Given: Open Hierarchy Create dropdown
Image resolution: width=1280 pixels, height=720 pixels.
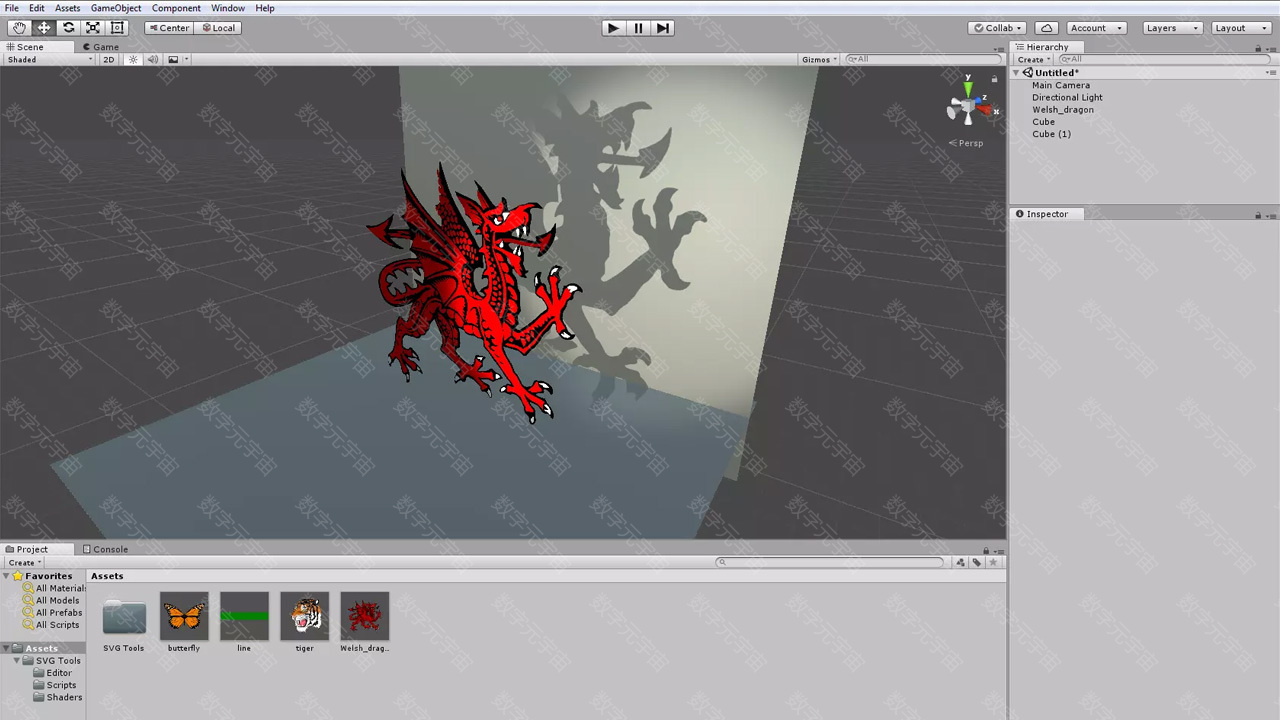Looking at the screenshot, I should 1034,60.
